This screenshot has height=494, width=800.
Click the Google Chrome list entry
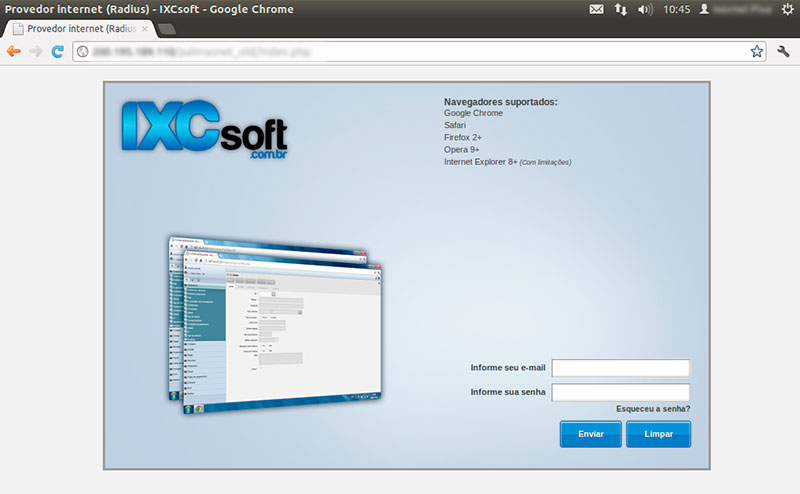(473, 113)
